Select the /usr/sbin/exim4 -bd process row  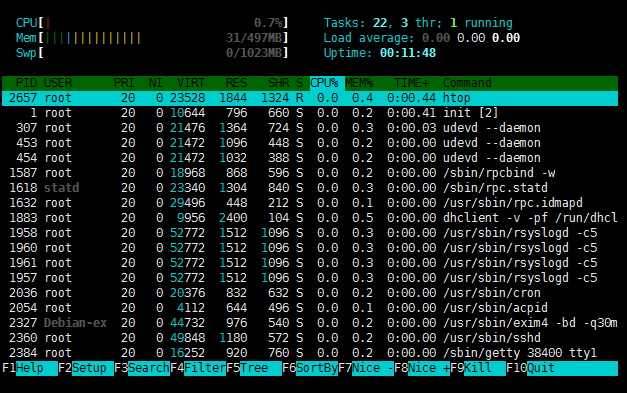[x=310, y=323]
